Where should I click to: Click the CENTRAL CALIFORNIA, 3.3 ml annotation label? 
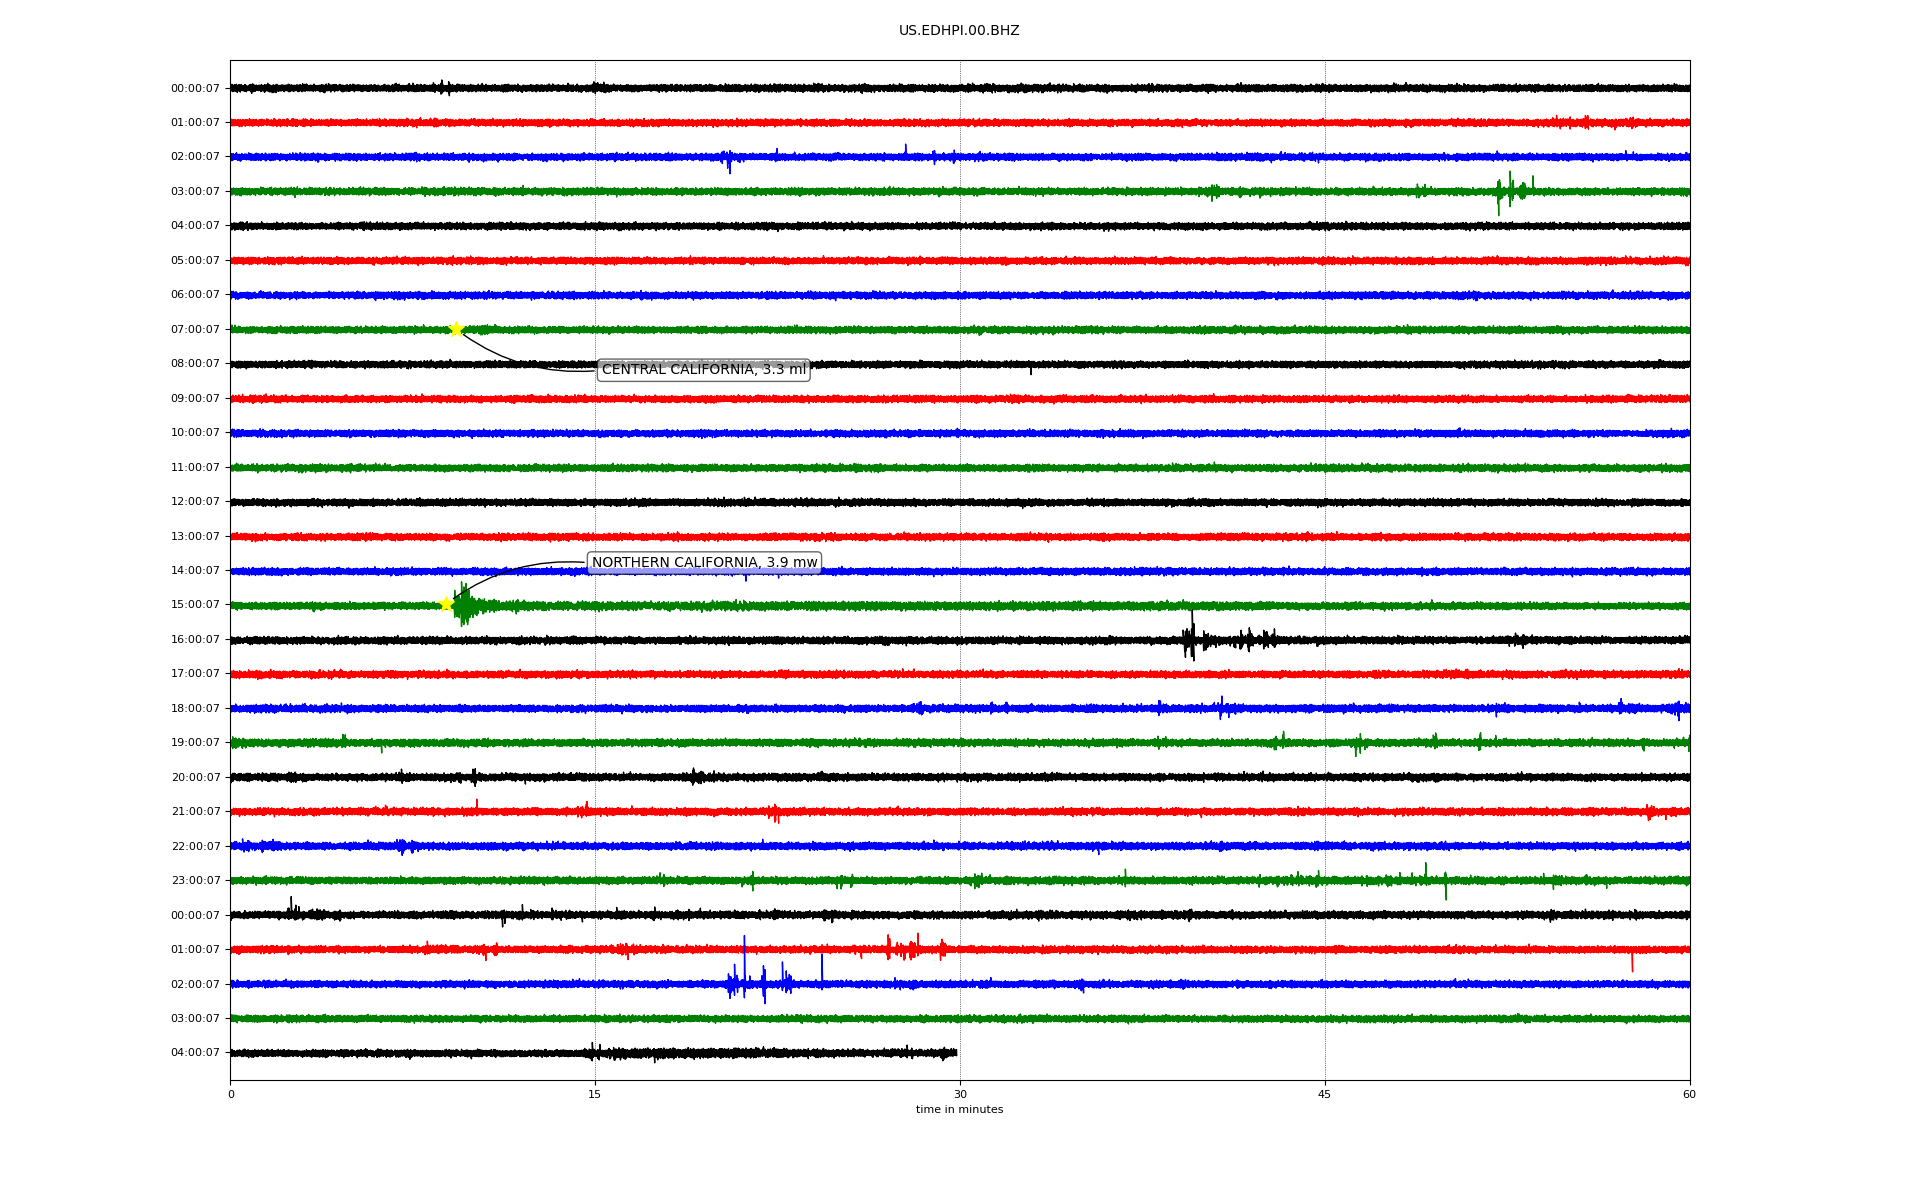point(703,370)
